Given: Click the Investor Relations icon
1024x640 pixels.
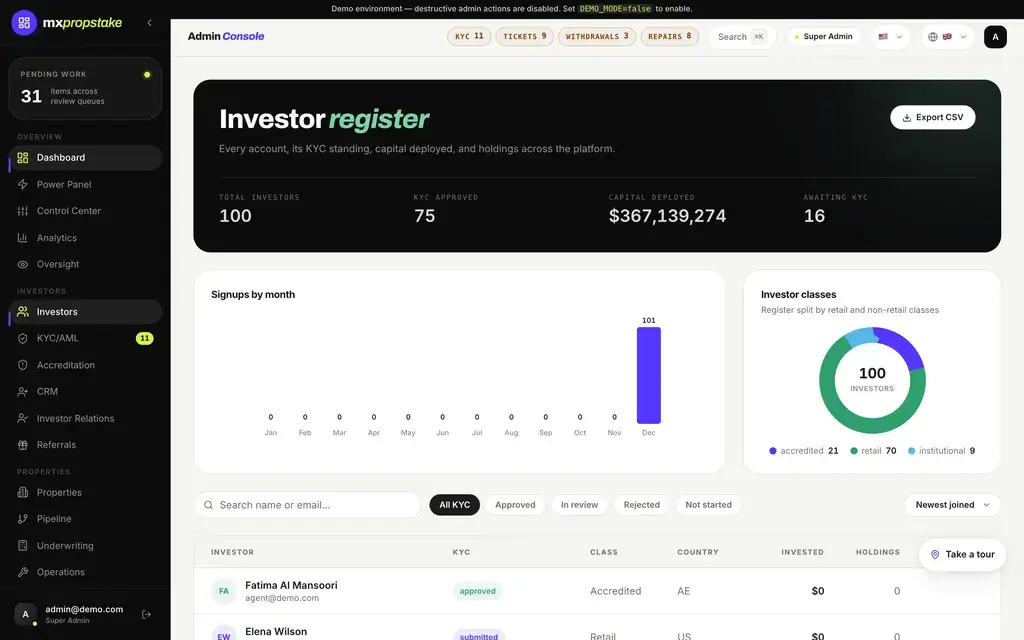Looking at the screenshot, I should click(23, 418).
